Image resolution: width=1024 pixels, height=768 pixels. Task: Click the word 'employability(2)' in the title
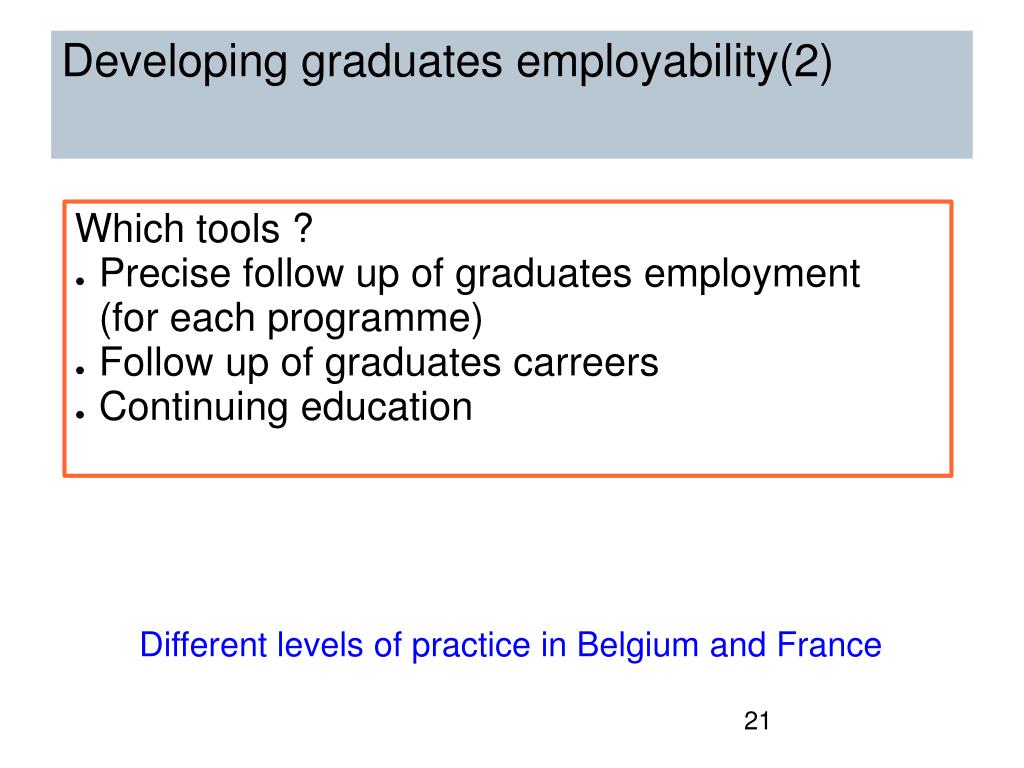coord(674,63)
